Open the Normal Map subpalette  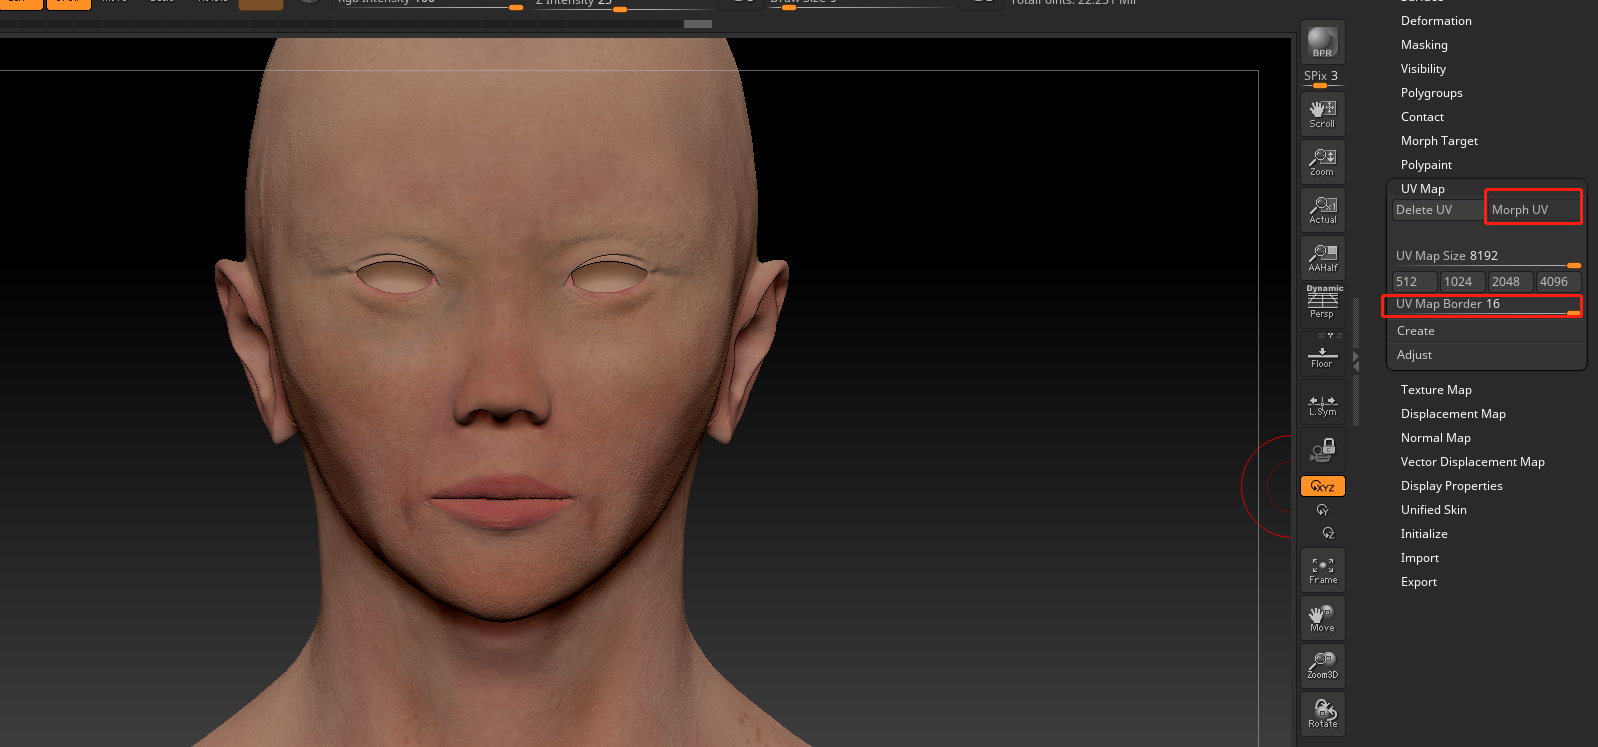1435,438
